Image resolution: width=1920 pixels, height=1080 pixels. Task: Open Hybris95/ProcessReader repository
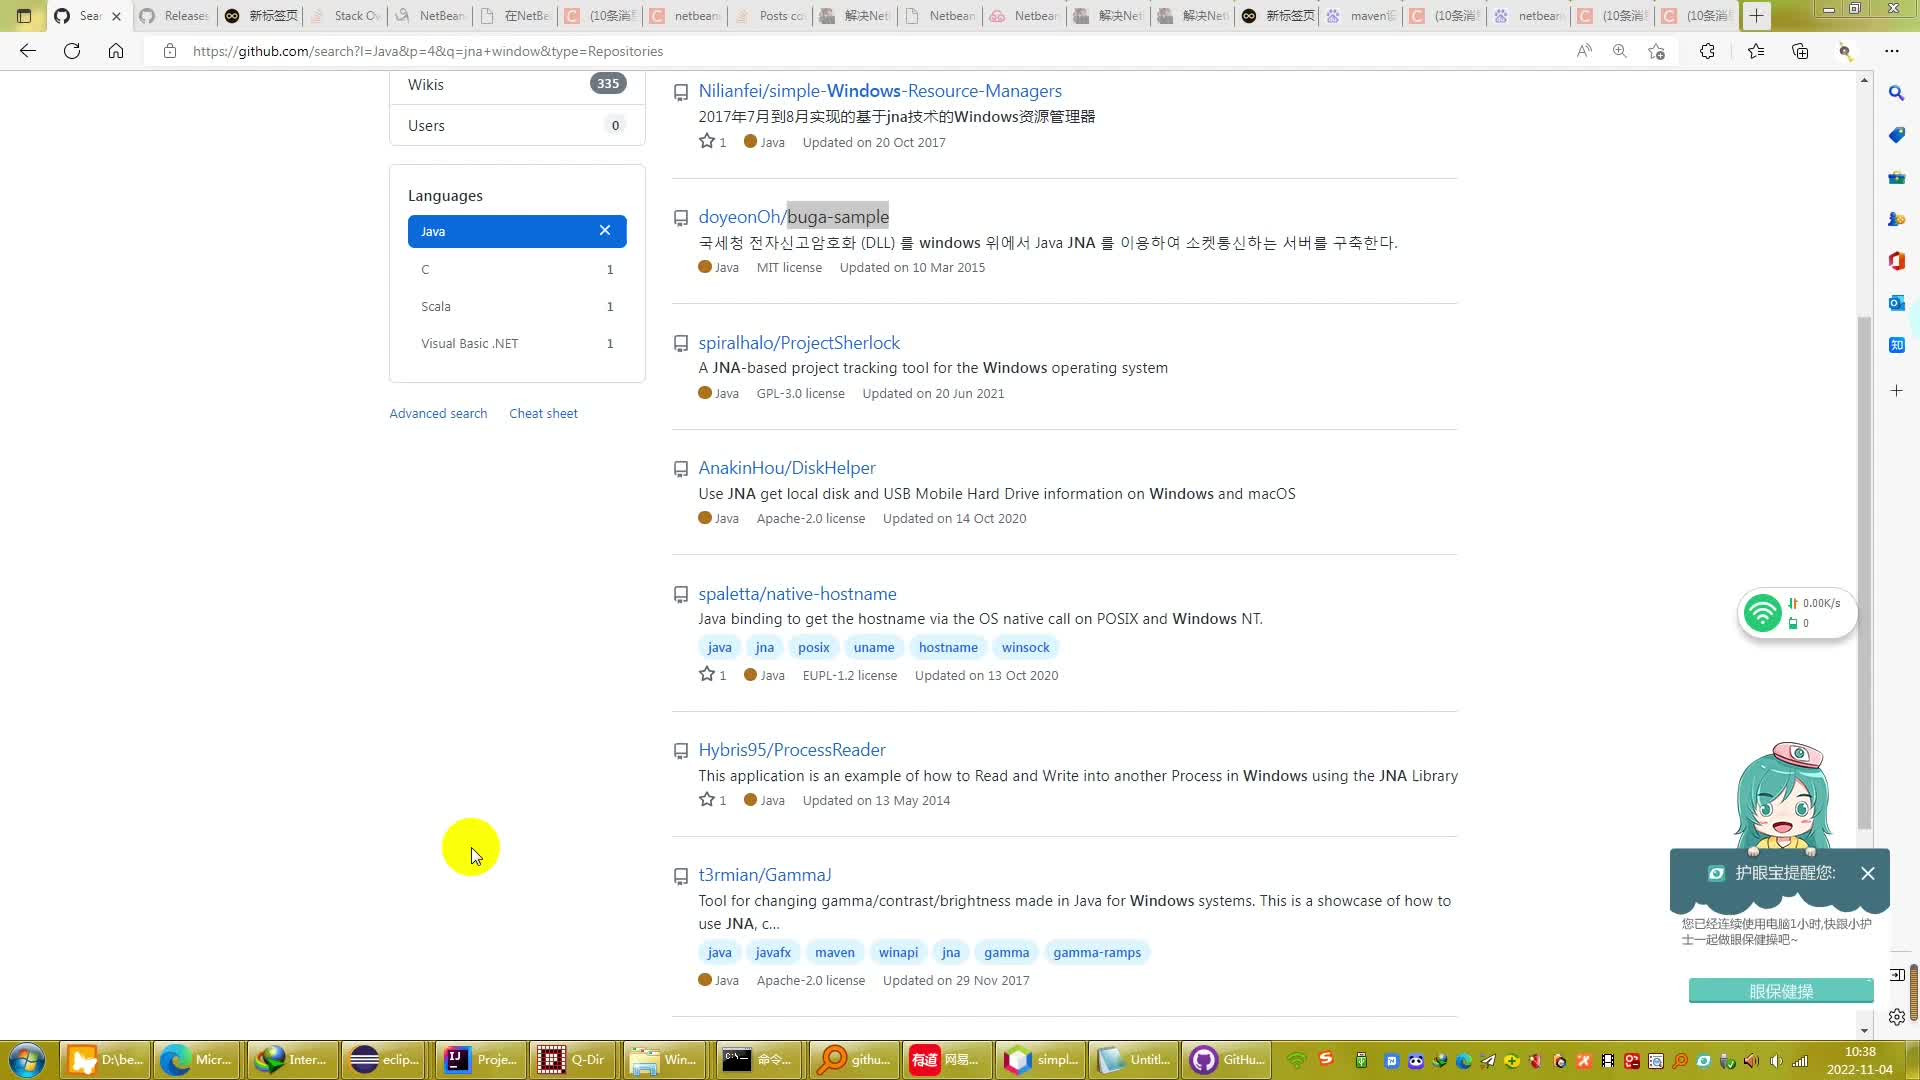(792, 750)
